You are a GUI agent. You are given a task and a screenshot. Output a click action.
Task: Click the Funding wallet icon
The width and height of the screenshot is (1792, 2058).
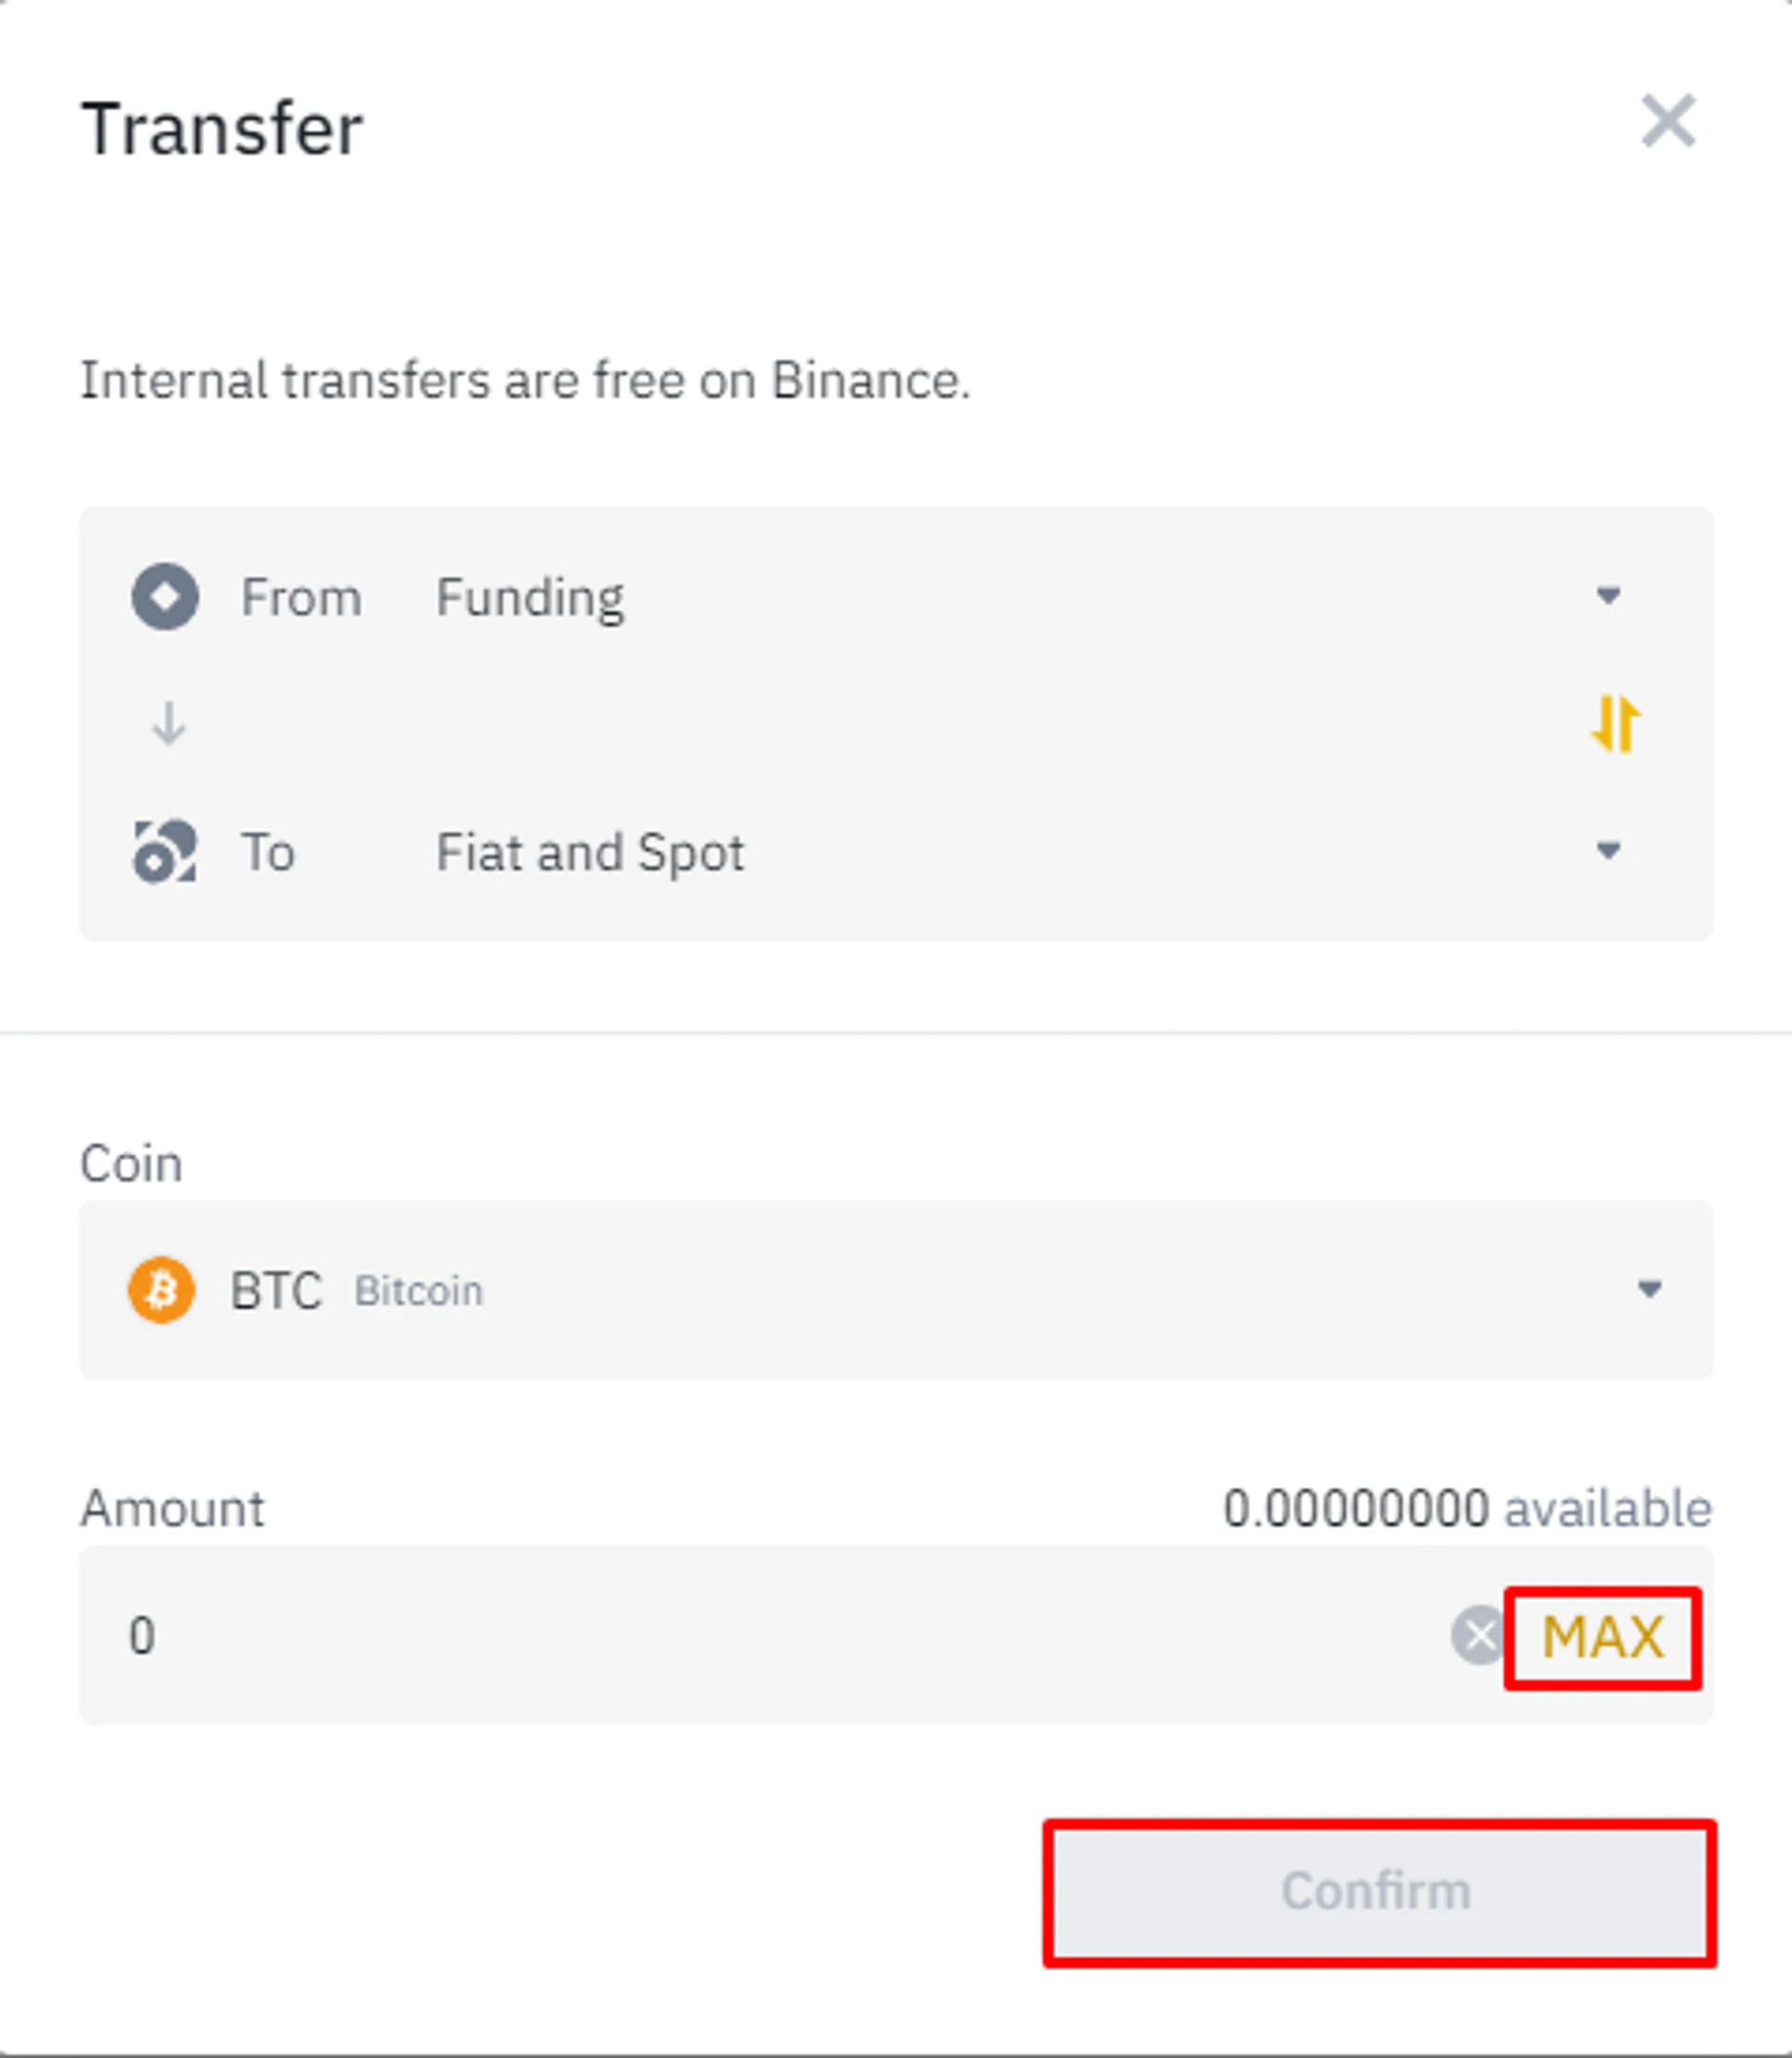point(165,597)
